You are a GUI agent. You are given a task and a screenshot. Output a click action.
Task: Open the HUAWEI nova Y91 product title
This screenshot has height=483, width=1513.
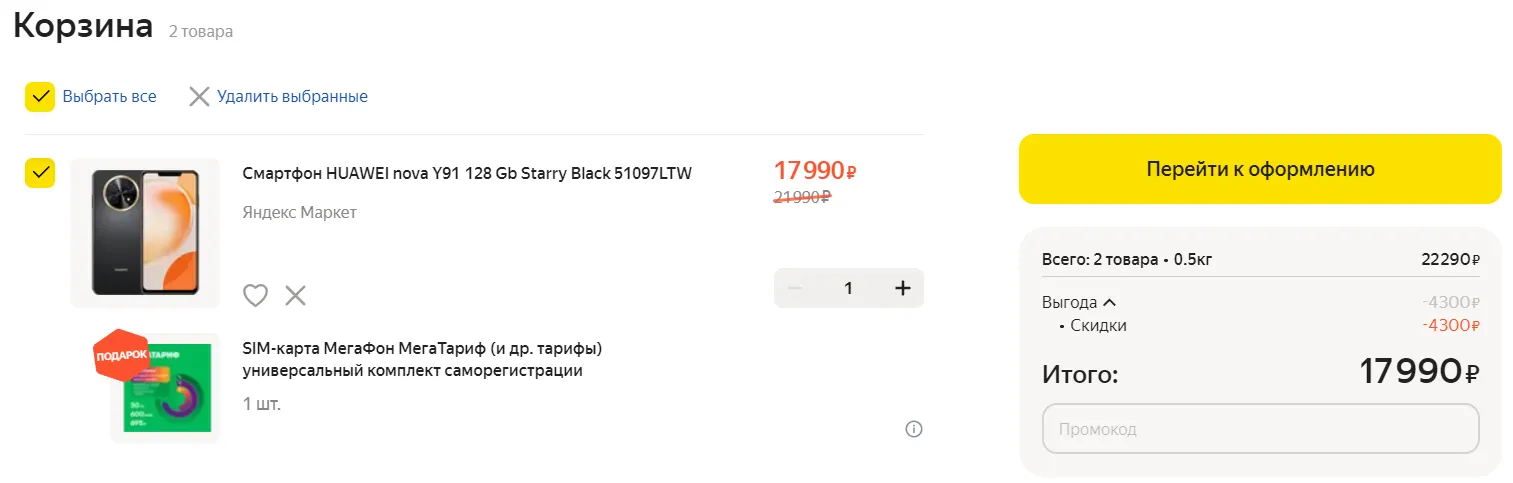point(467,173)
